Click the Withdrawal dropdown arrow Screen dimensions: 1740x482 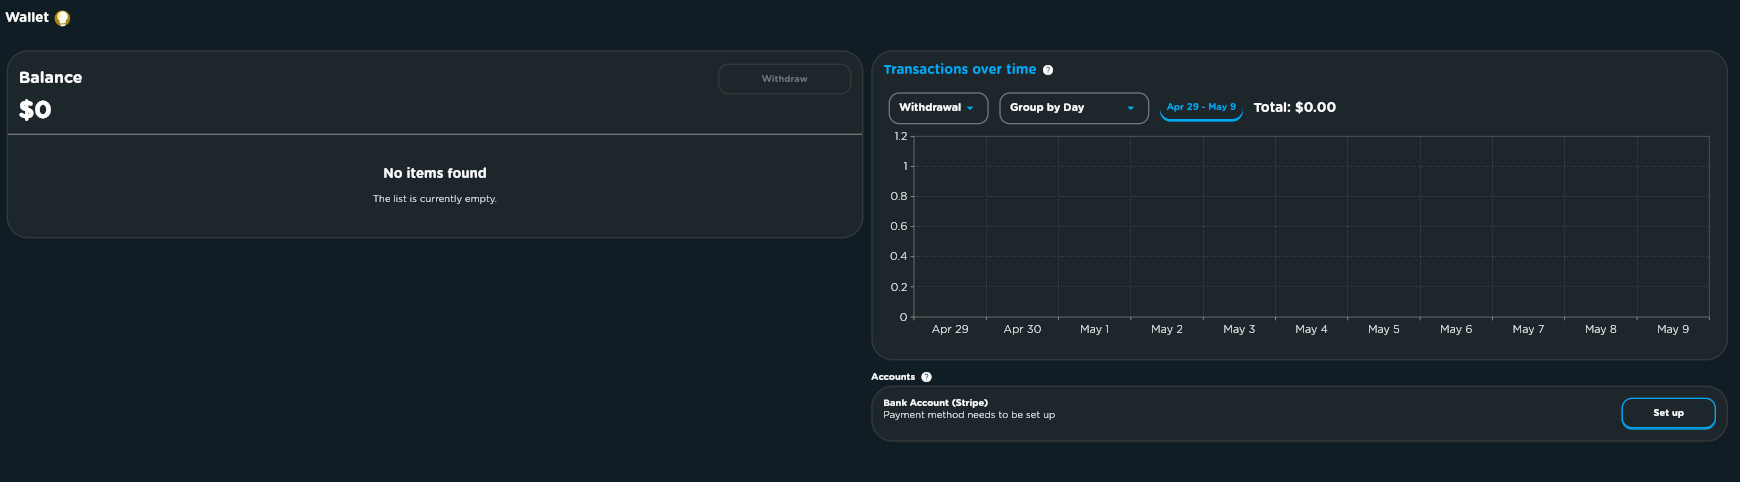[x=970, y=108]
